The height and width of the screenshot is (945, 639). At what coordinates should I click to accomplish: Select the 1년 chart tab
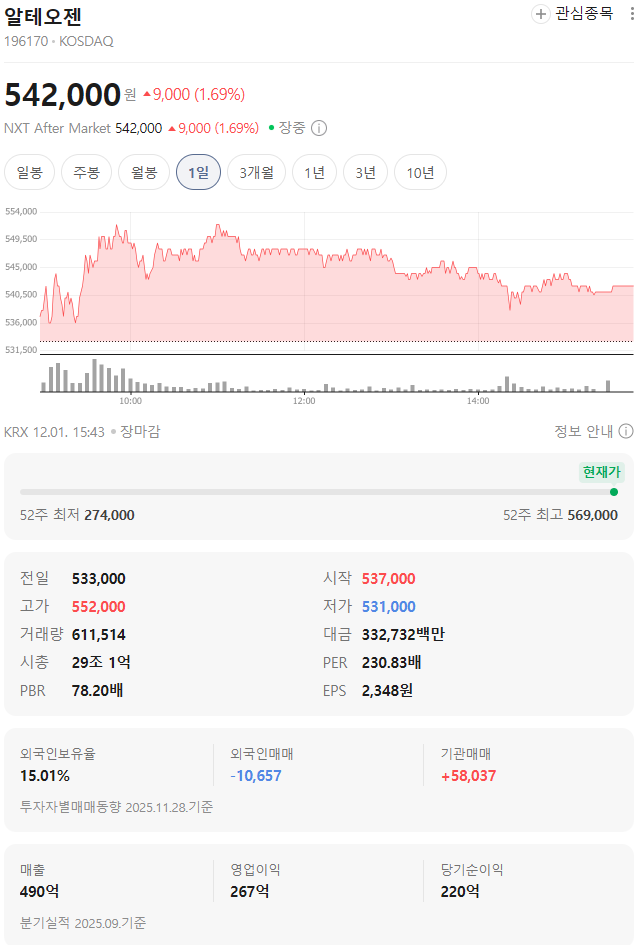point(314,172)
